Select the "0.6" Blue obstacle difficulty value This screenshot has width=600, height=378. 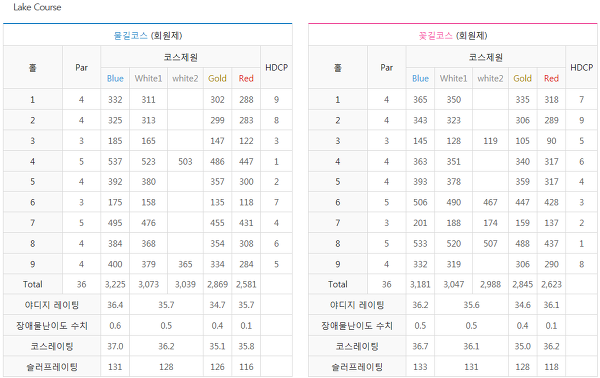[x=115, y=326]
